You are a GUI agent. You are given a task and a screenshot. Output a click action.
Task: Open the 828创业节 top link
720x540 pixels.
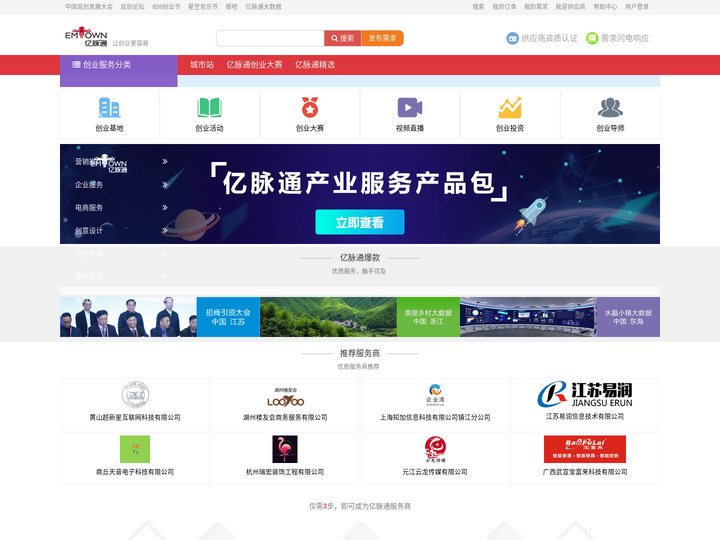tap(166, 6)
